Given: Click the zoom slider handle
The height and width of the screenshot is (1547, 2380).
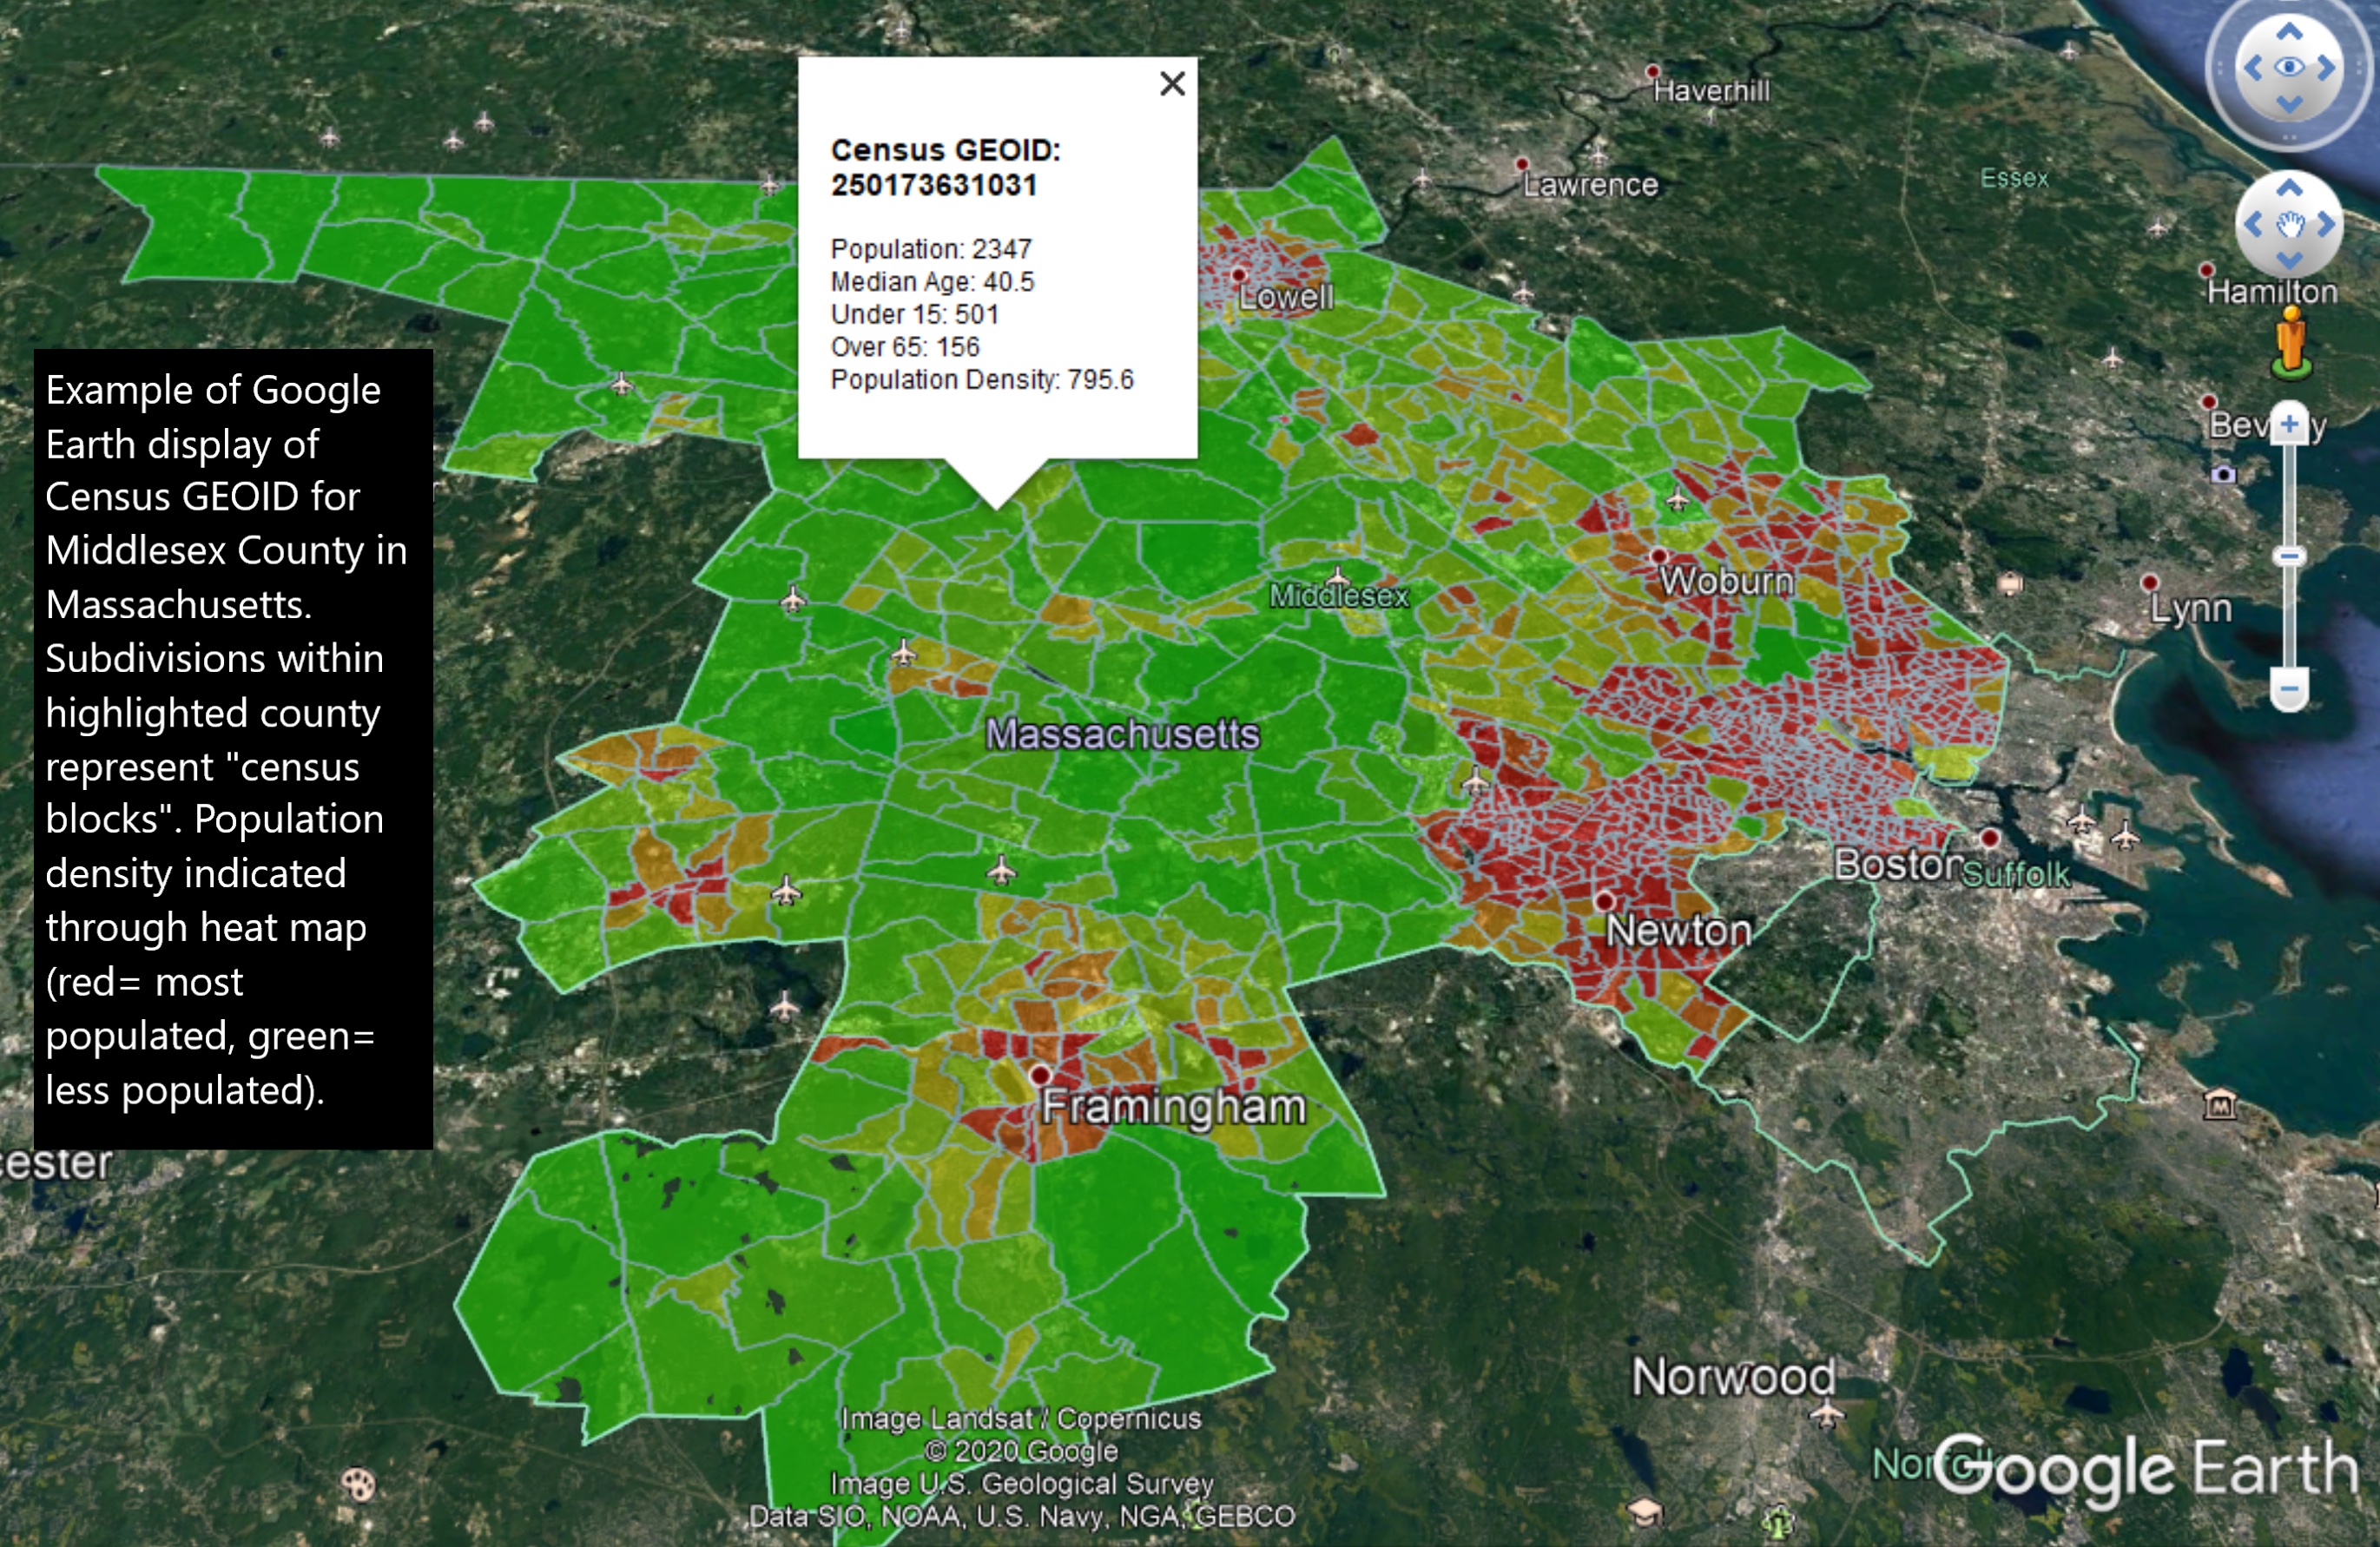Looking at the screenshot, I should (x=2289, y=557).
